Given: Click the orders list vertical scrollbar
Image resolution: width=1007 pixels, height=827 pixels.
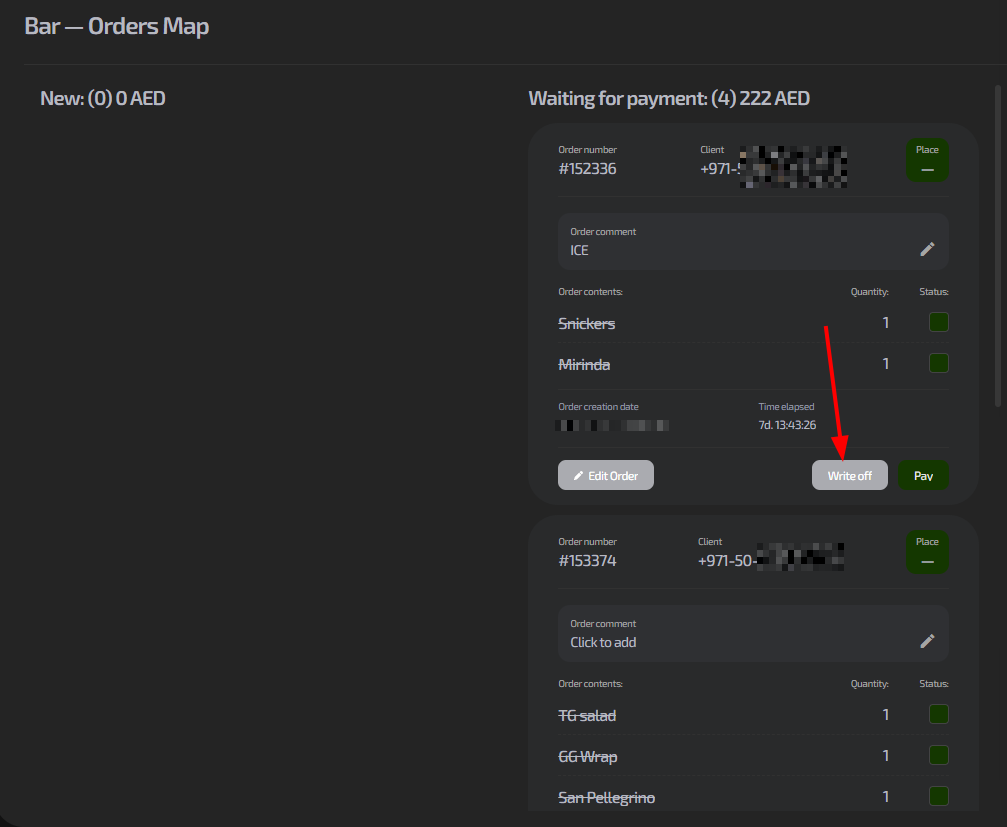Looking at the screenshot, I should tap(997, 245).
